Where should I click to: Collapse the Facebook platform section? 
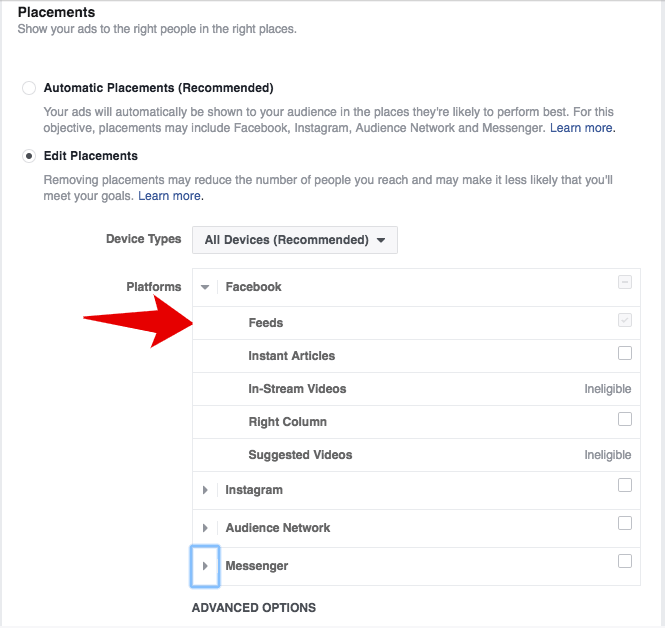tap(205, 287)
